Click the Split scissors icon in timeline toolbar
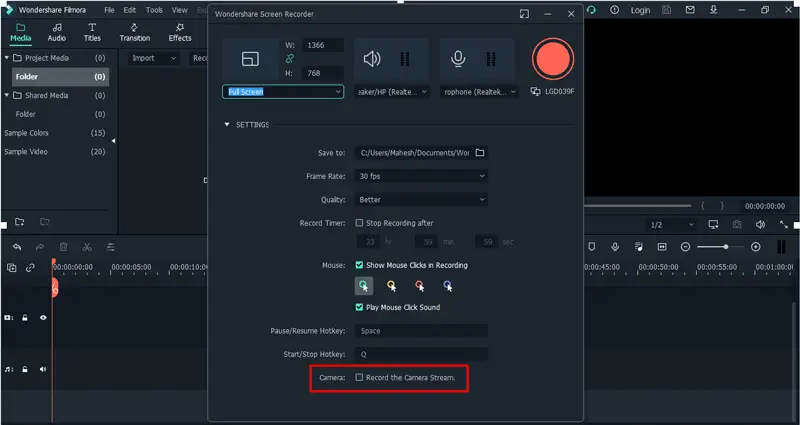800x425 pixels. (87, 247)
